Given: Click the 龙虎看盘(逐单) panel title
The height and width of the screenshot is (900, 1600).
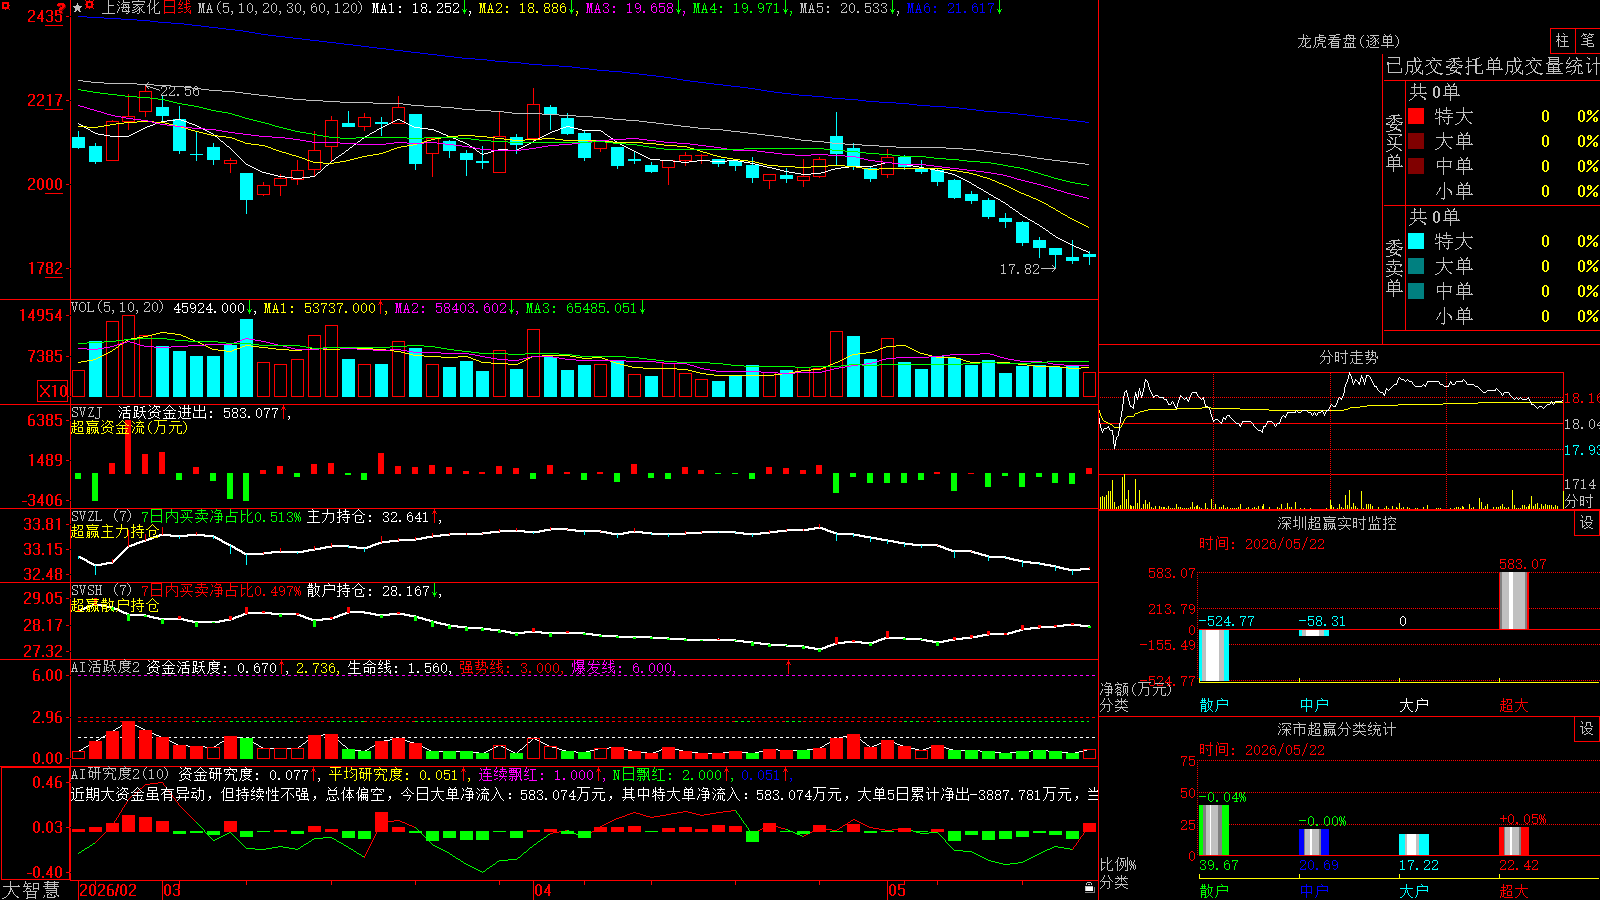Looking at the screenshot, I should click(1348, 41).
